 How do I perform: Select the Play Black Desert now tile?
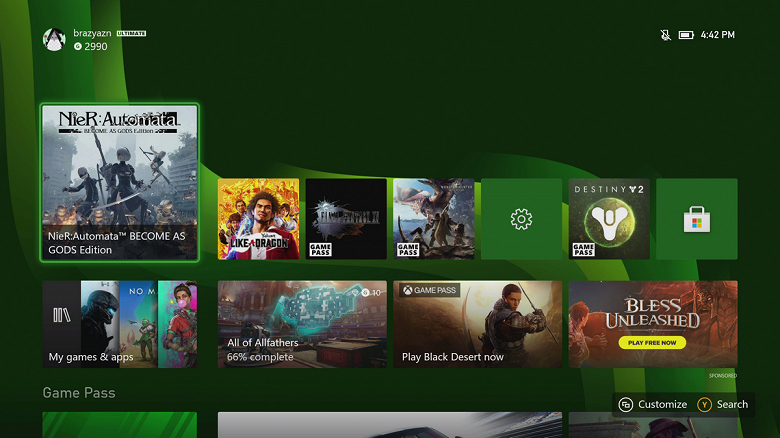coord(477,324)
